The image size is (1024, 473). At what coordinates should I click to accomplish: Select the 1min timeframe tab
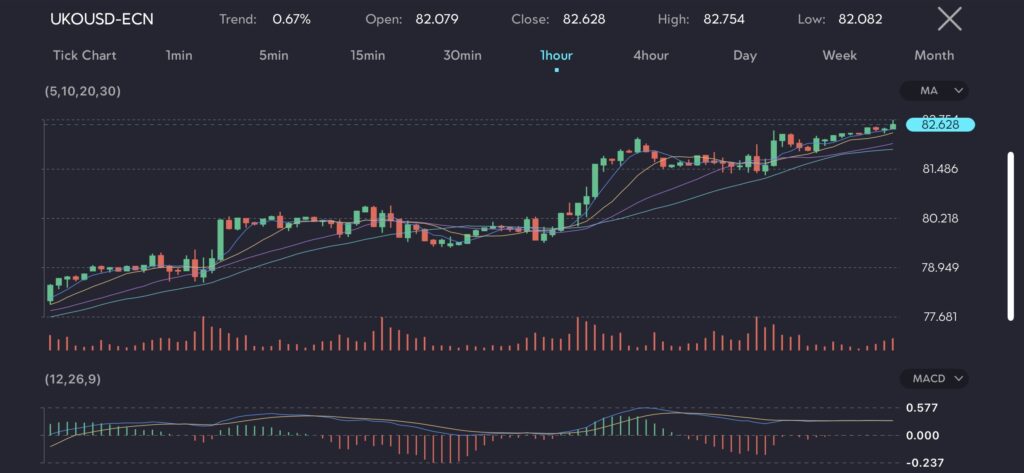(179, 55)
